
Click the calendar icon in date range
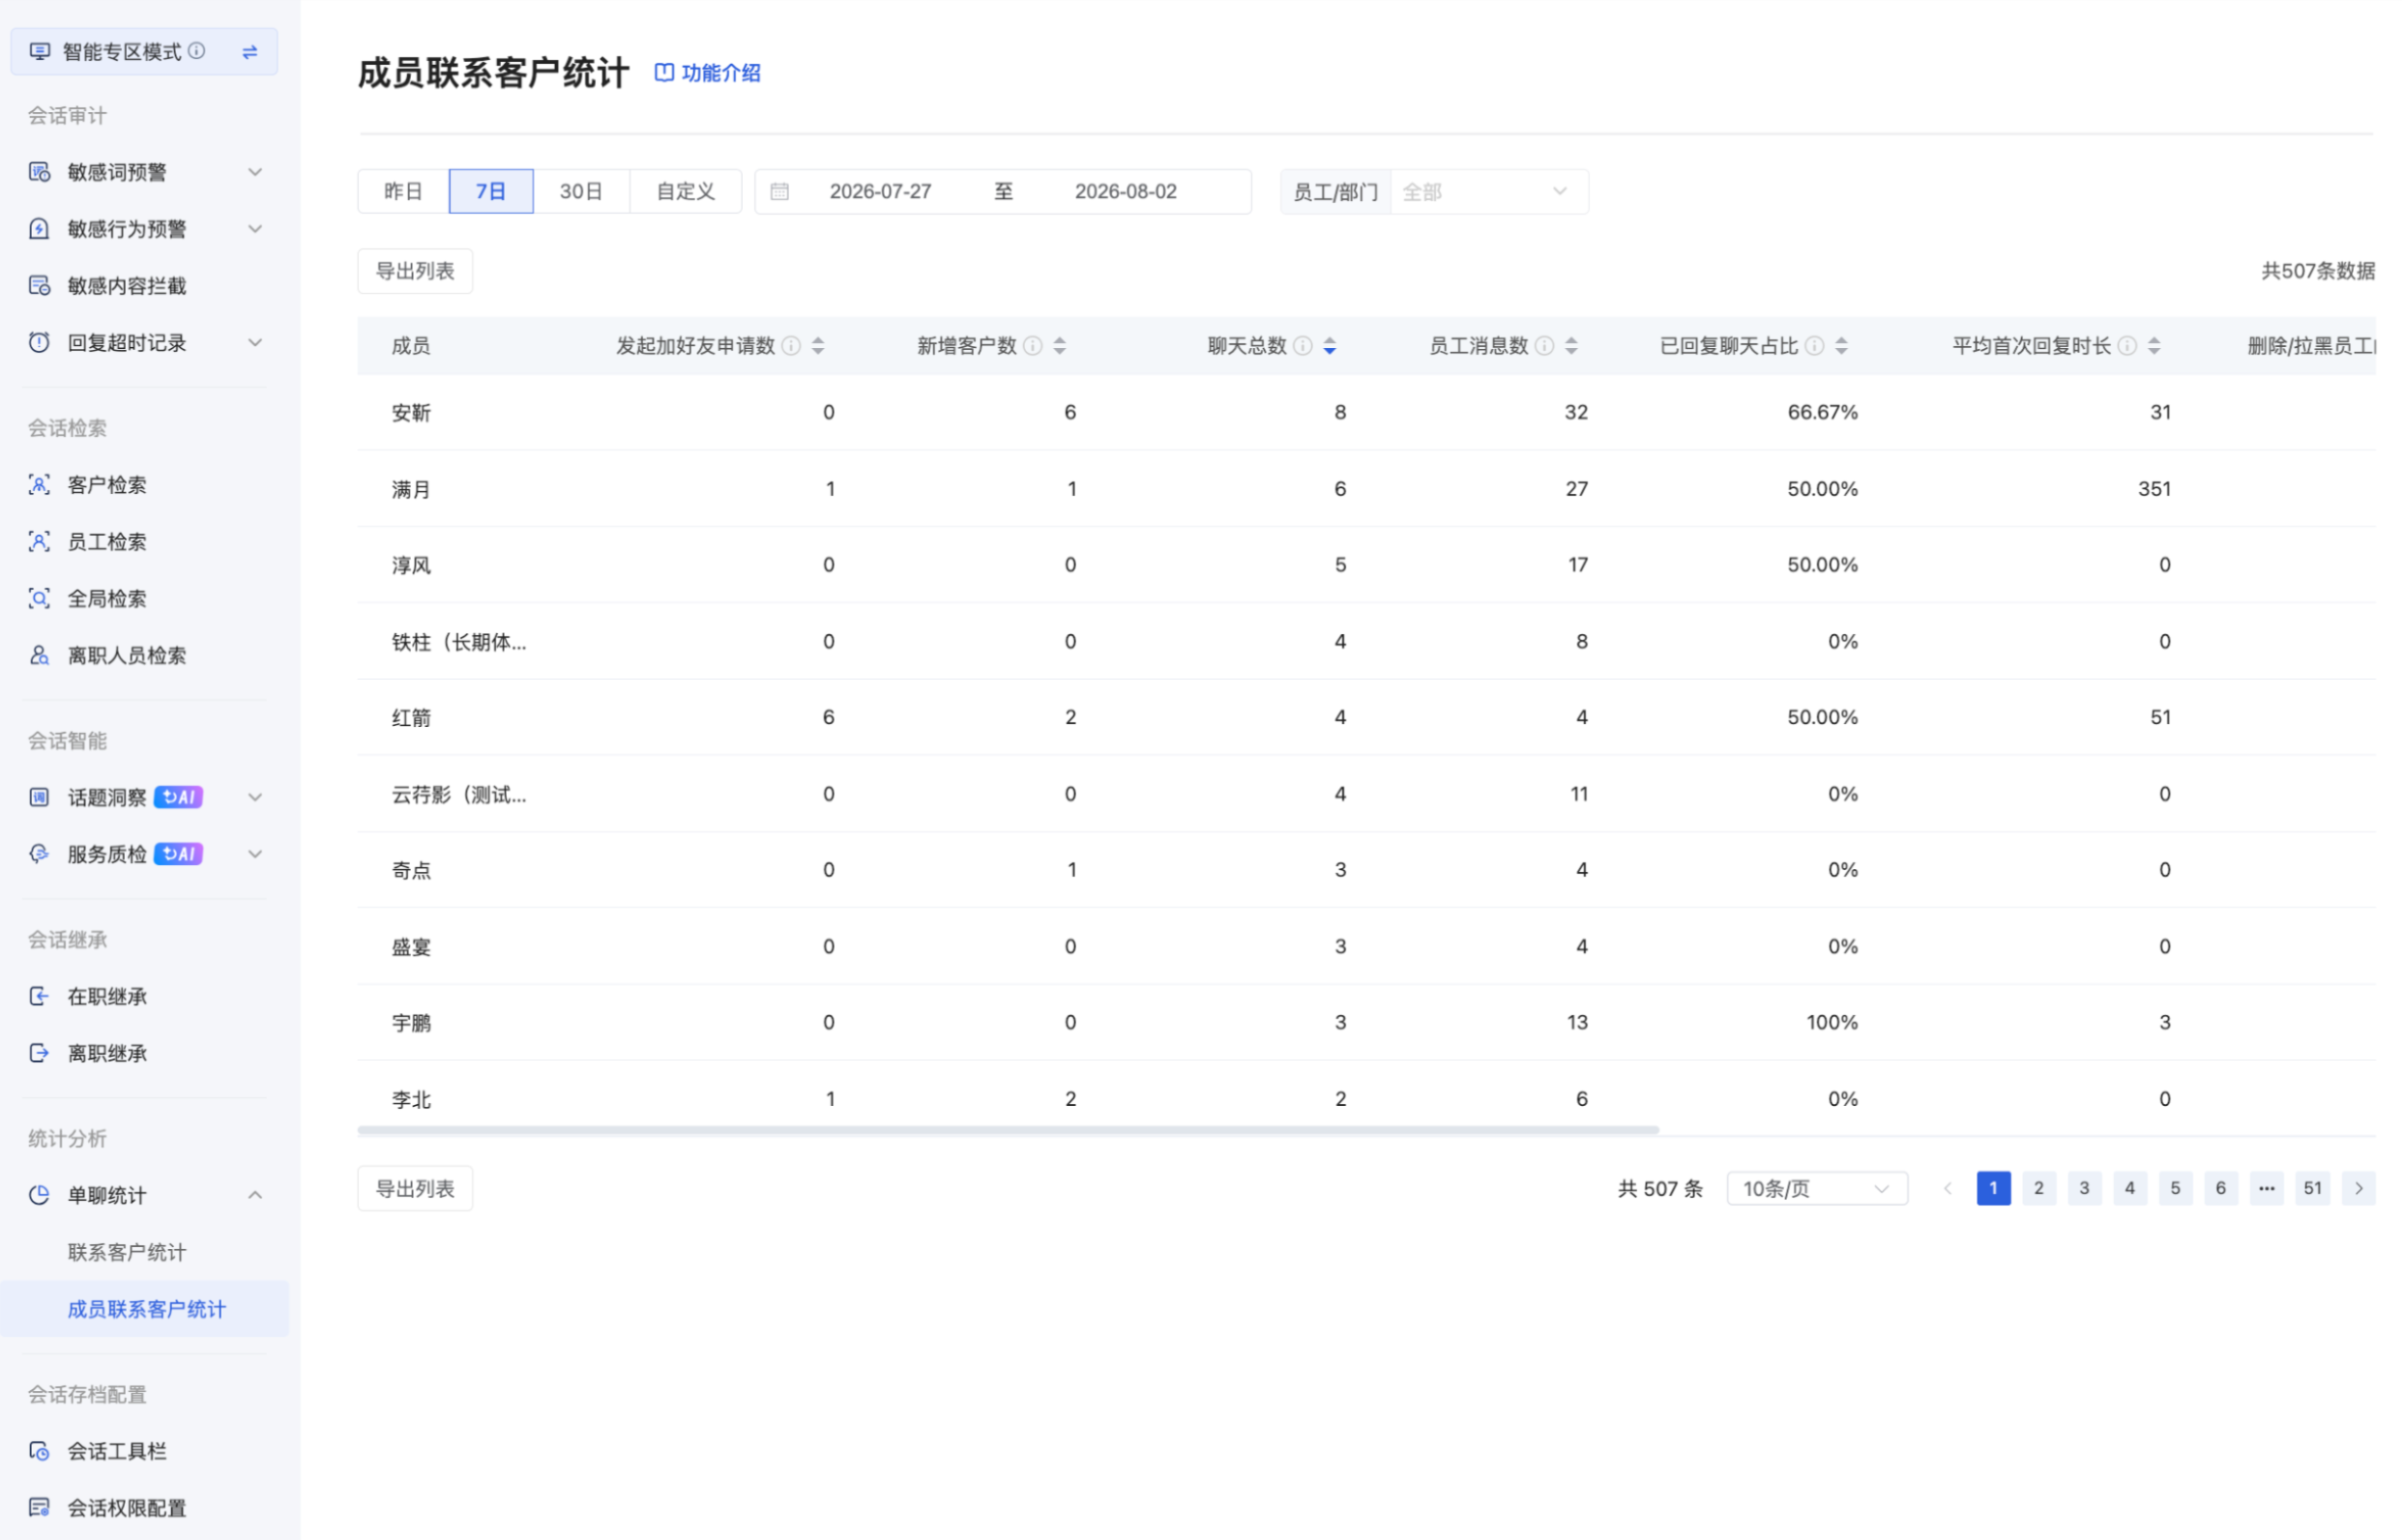click(x=780, y=192)
